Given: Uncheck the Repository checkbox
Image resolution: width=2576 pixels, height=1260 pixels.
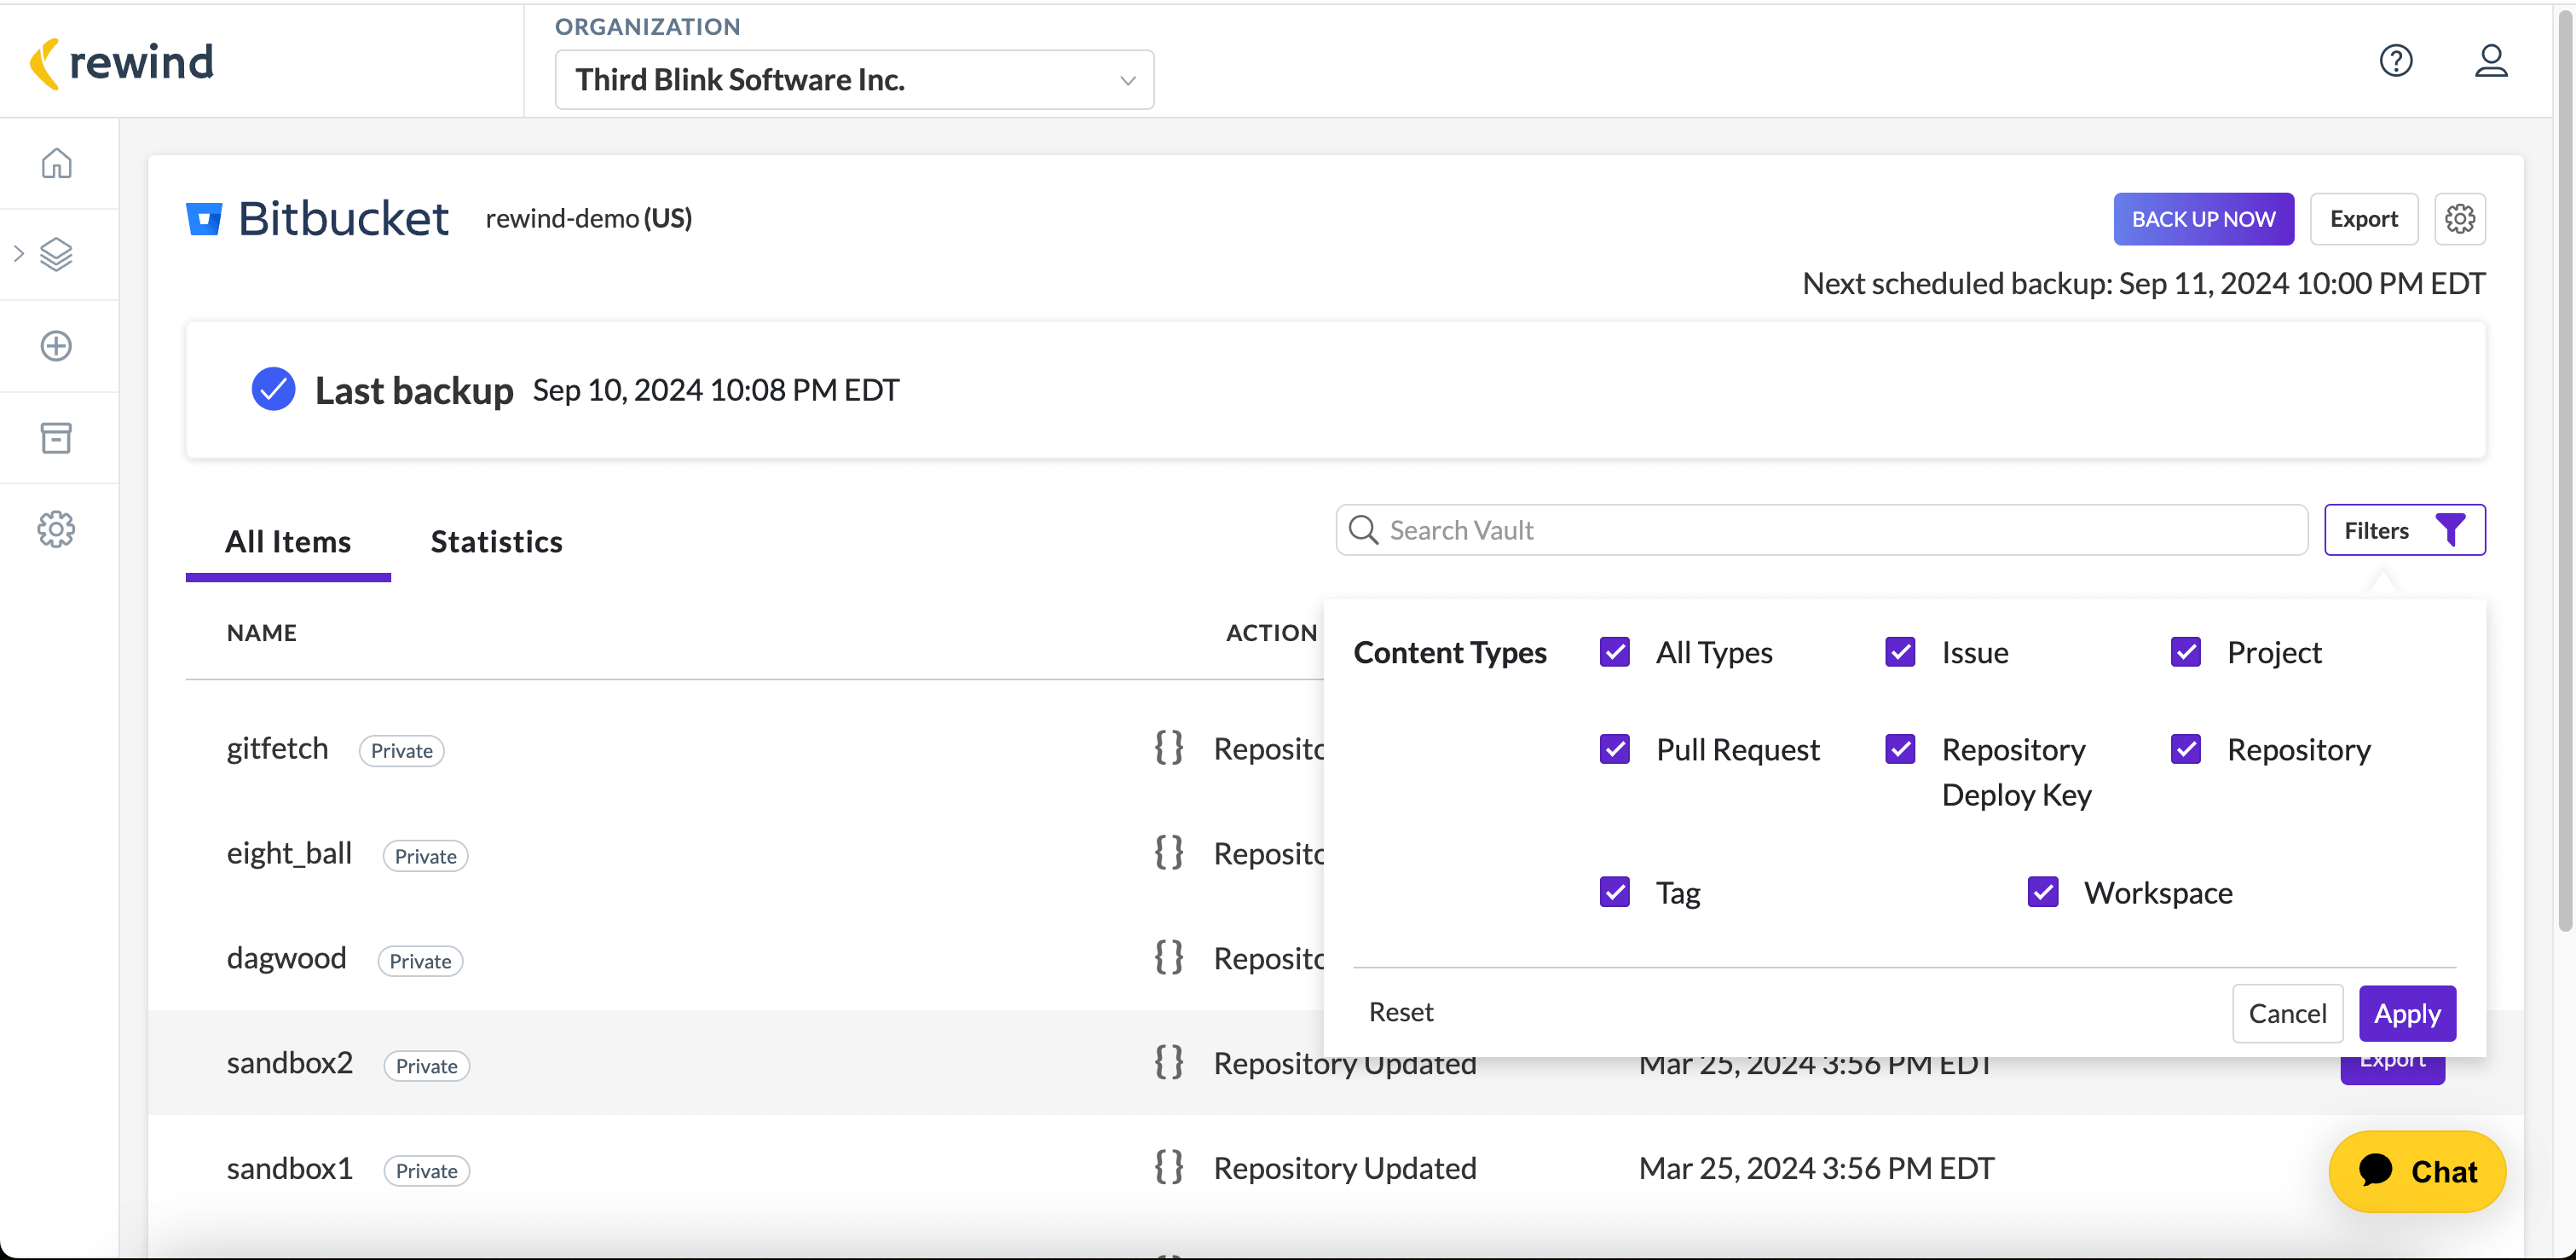Looking at the screenshot, I should pos(2186,749).
